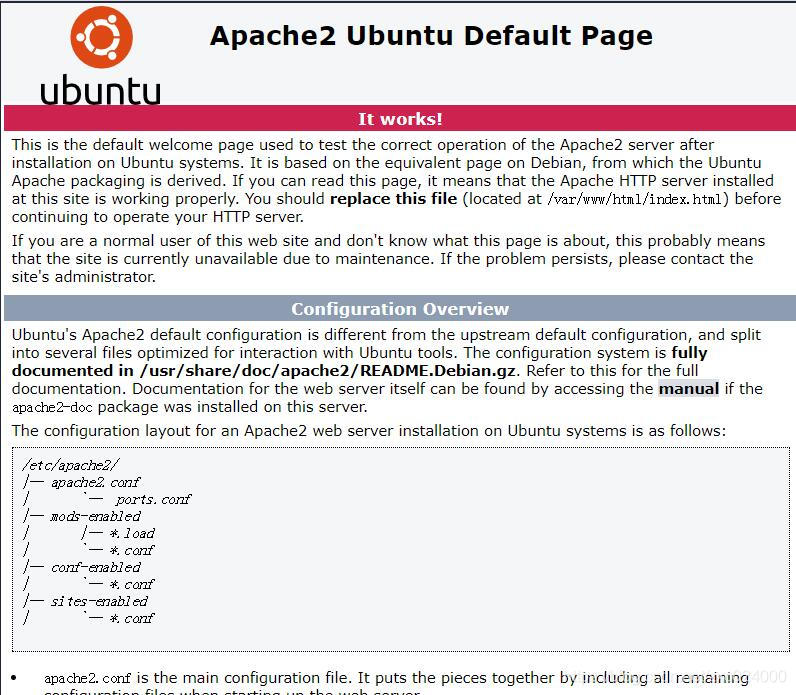This screenshot has width=796, height=695.
Task: Click the /var/www/html/index.html path text
Action: pos(635,199)
